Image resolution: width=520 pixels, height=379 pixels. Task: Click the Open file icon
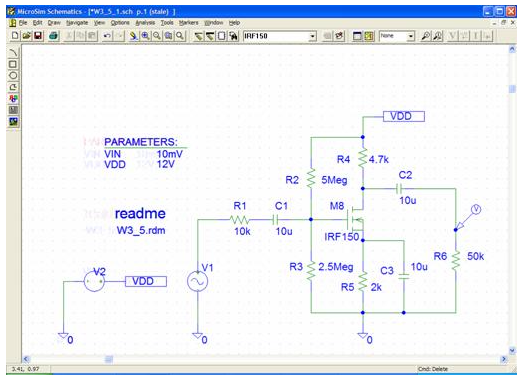pos(26,36)
